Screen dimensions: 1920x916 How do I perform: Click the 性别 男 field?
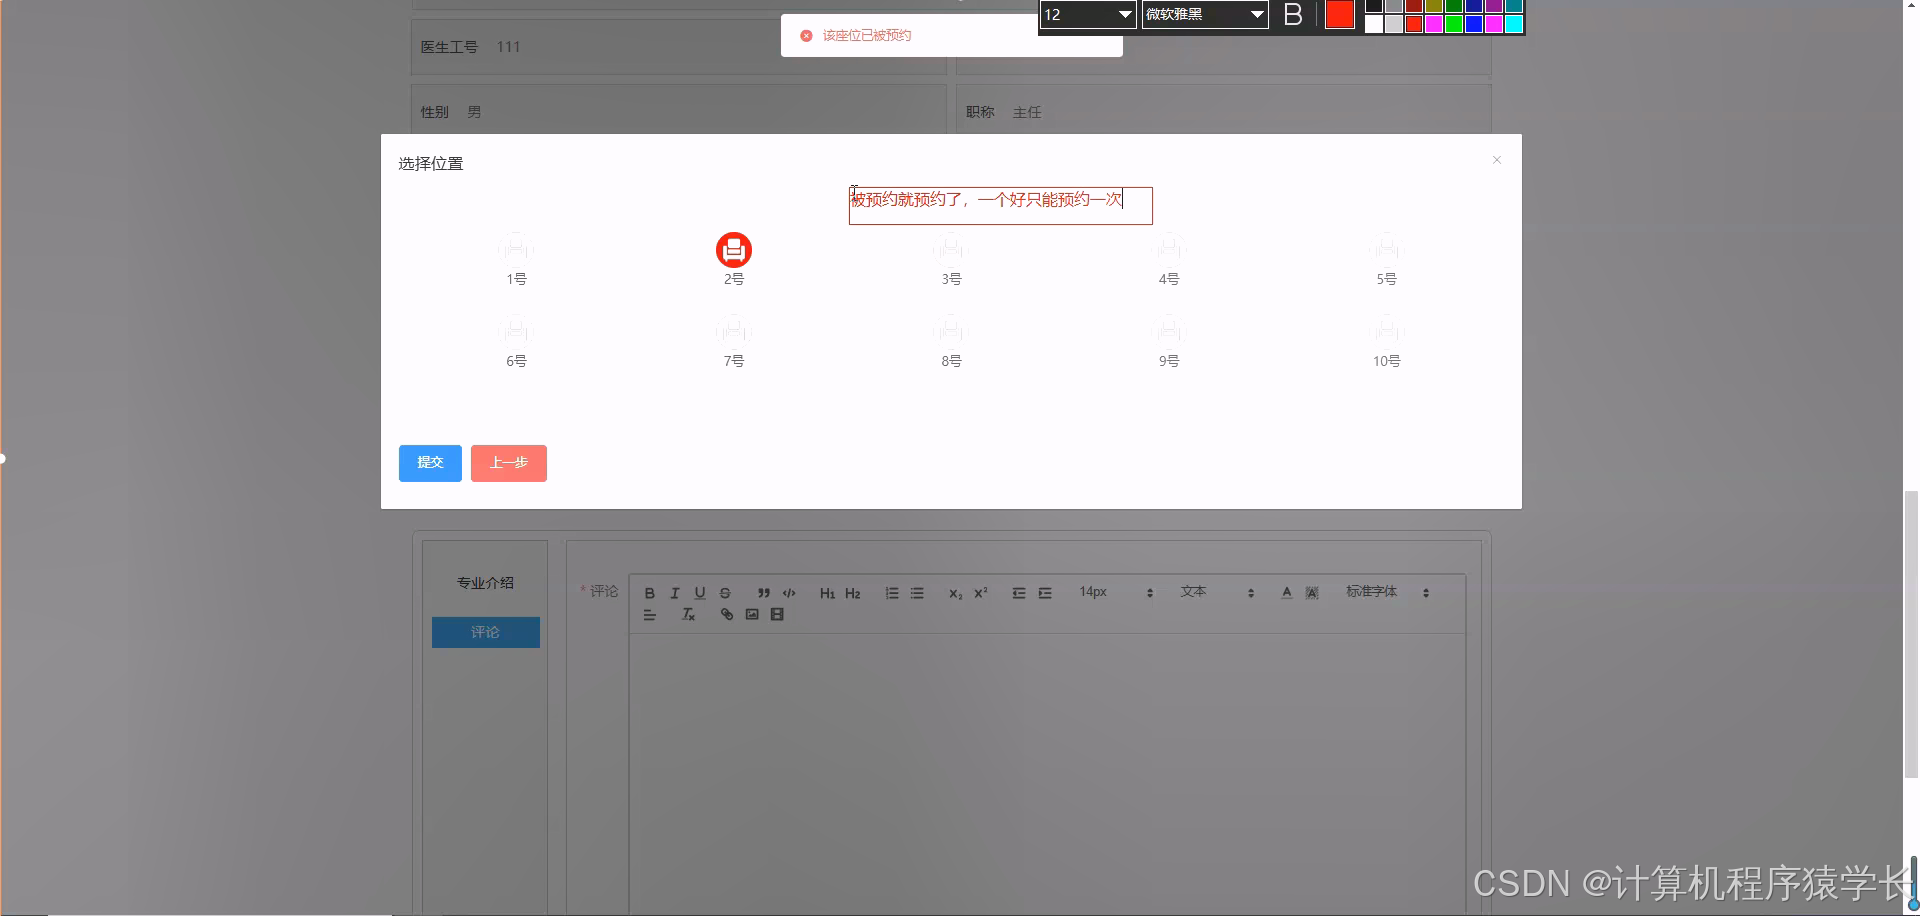pos(678,109)
